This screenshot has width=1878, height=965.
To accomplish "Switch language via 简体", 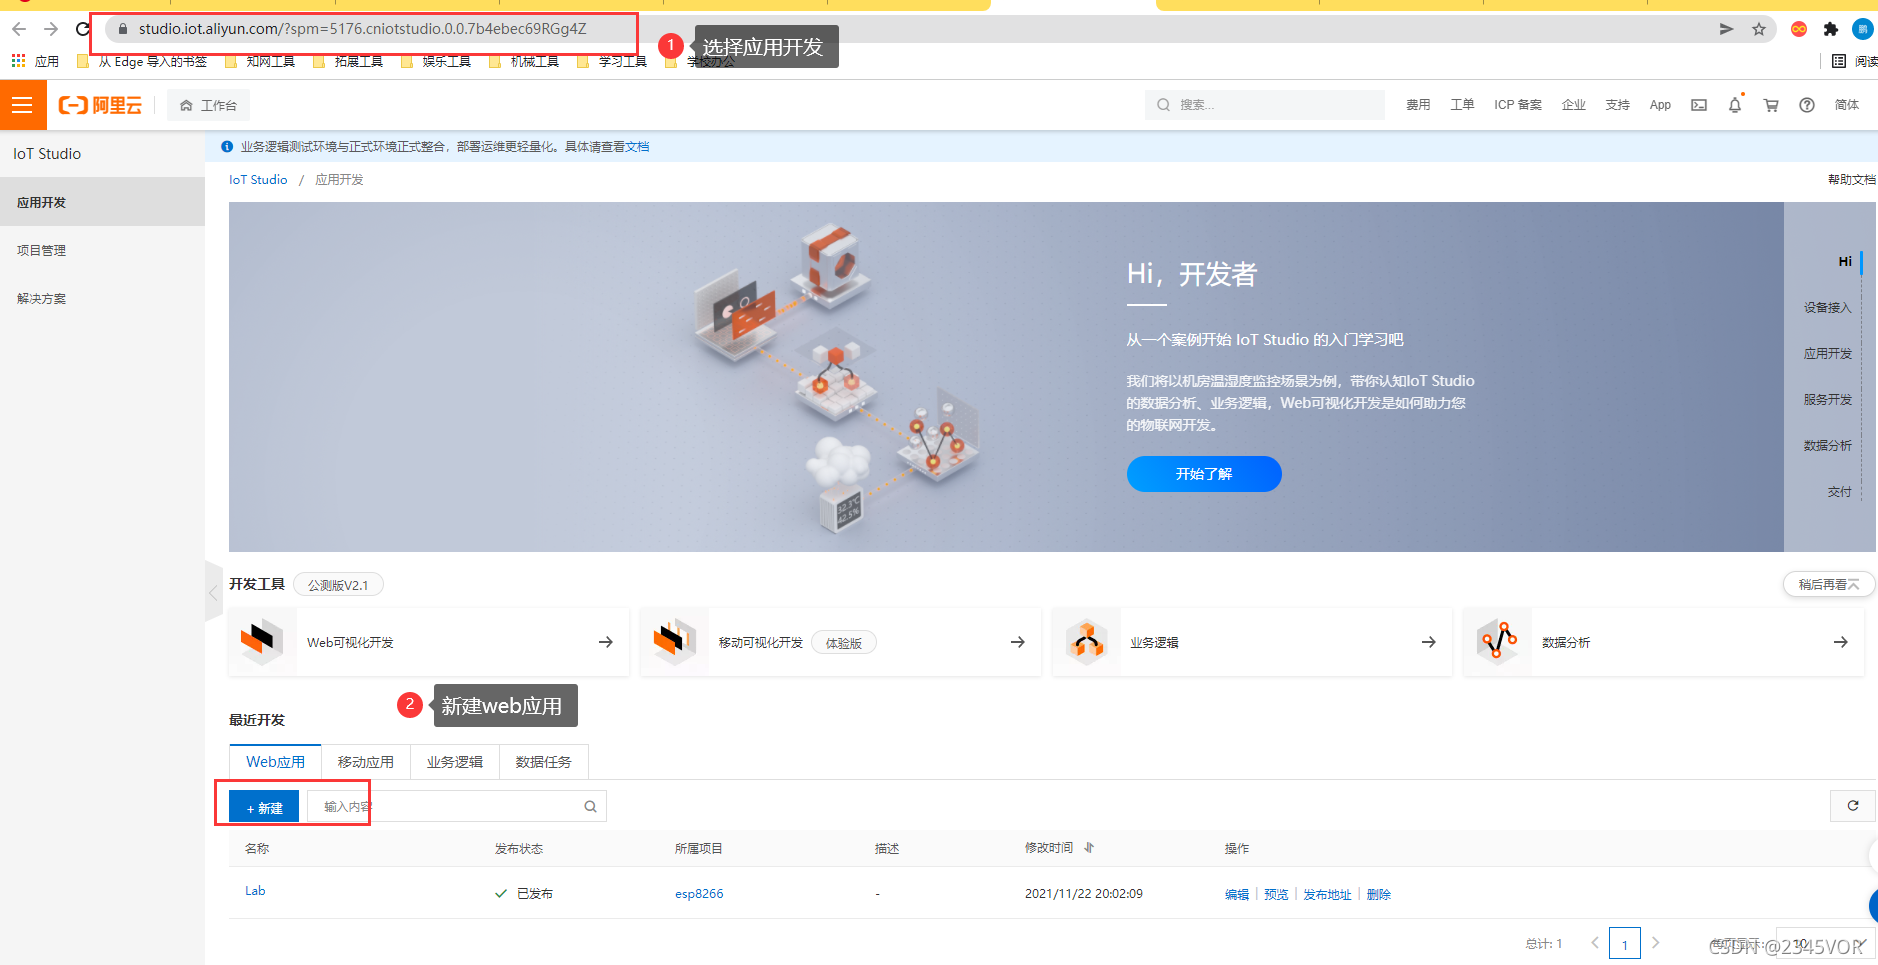I will [x=1846, y=105].
